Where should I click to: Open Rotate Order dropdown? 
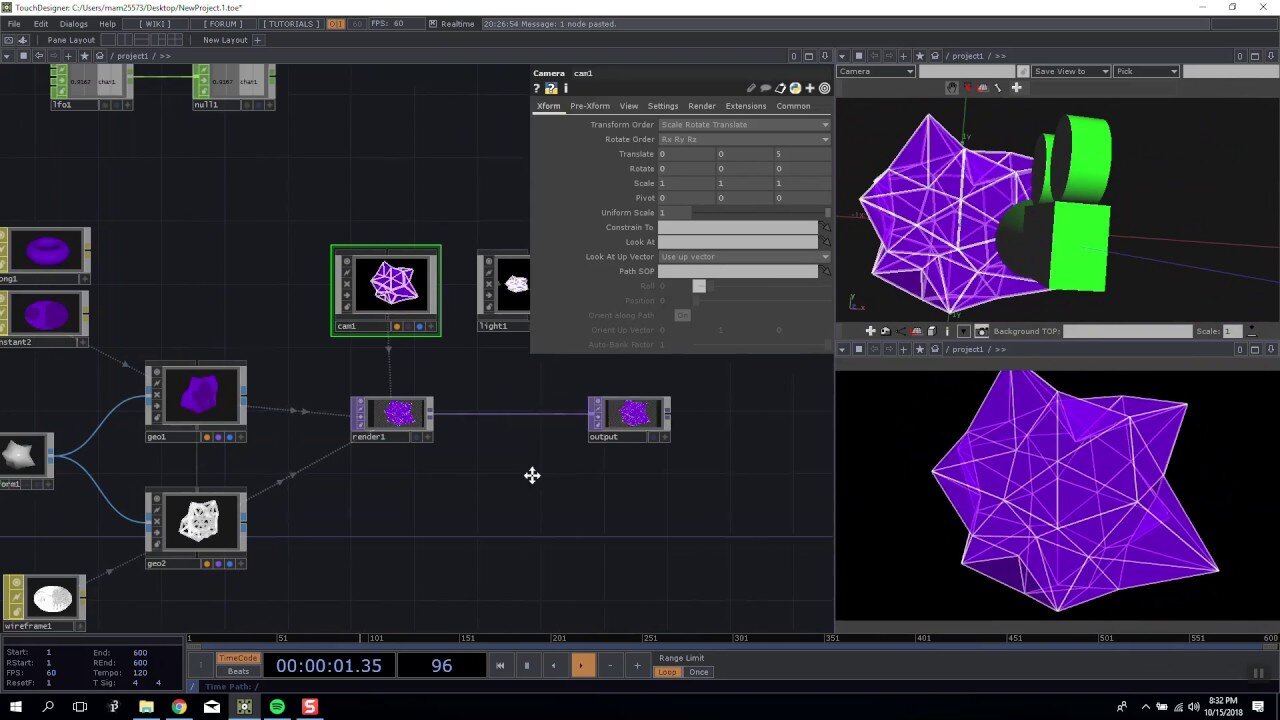point(744,139)
